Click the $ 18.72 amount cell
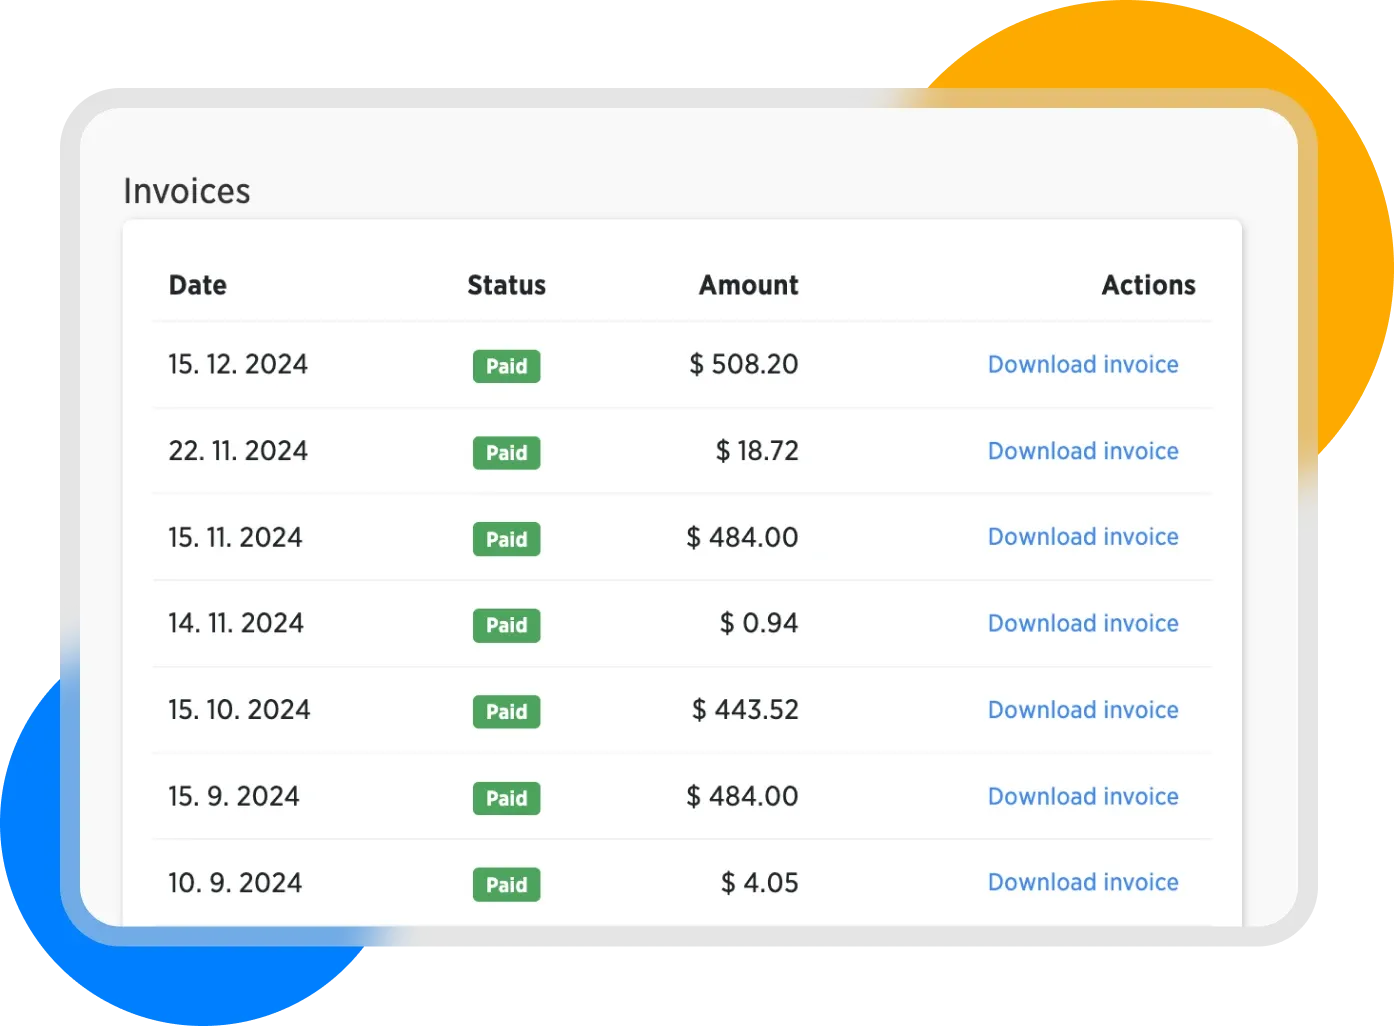The image size is (1394, 1026). 757,451
